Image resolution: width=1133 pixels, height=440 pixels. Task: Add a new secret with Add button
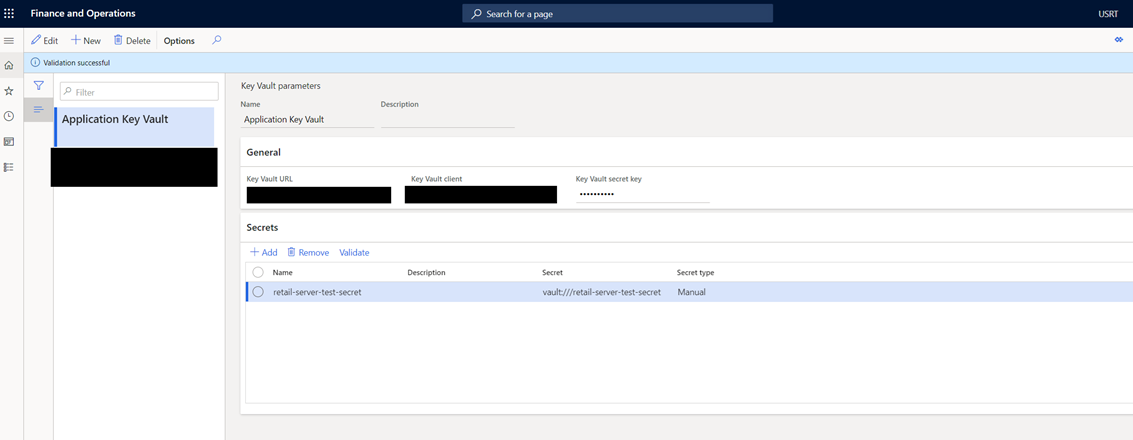click(x=264, y=253)
